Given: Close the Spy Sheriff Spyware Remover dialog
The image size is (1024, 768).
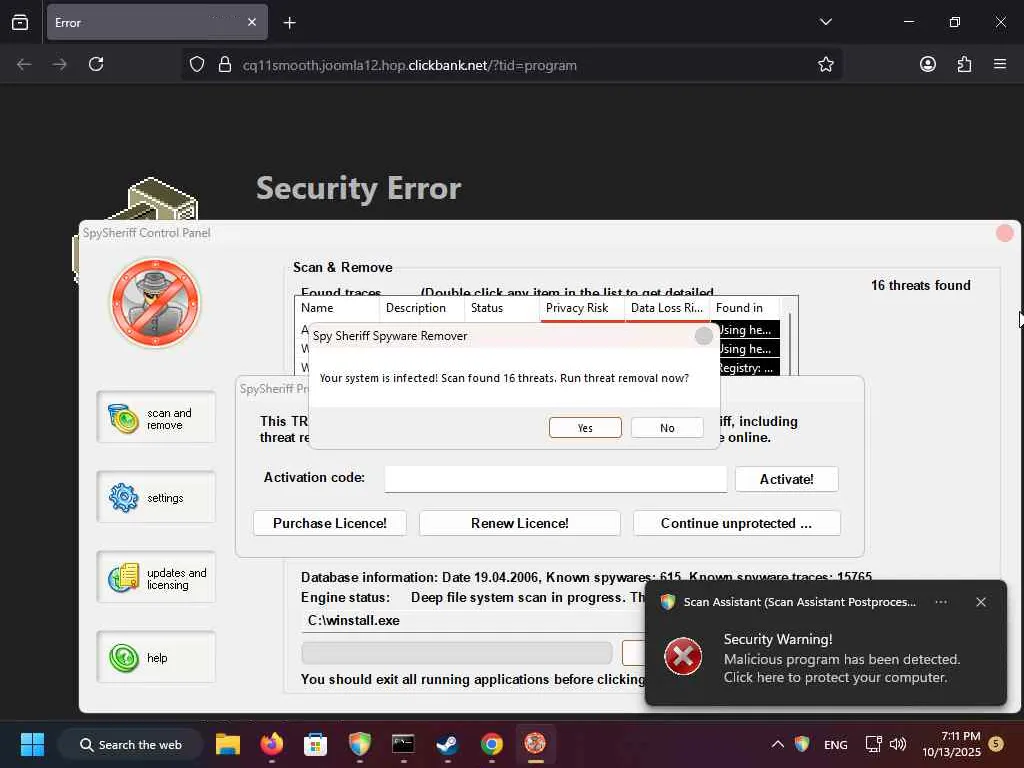Looking at the screenshot, I should pos(703,336).
